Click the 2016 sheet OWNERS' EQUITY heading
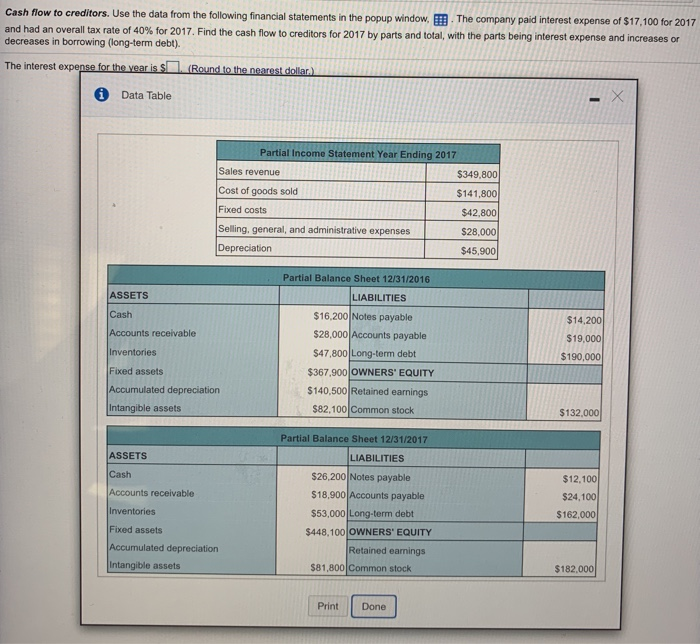 tap(392, 373)
